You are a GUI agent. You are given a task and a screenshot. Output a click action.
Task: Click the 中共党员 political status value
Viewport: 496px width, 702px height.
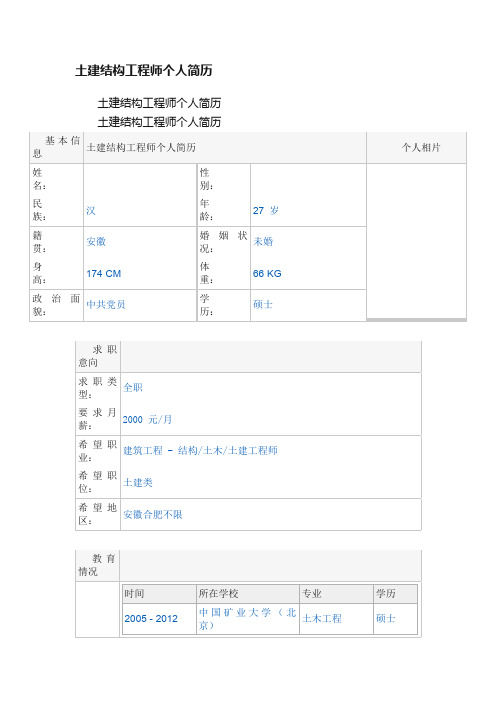click(x=106, y=304)
